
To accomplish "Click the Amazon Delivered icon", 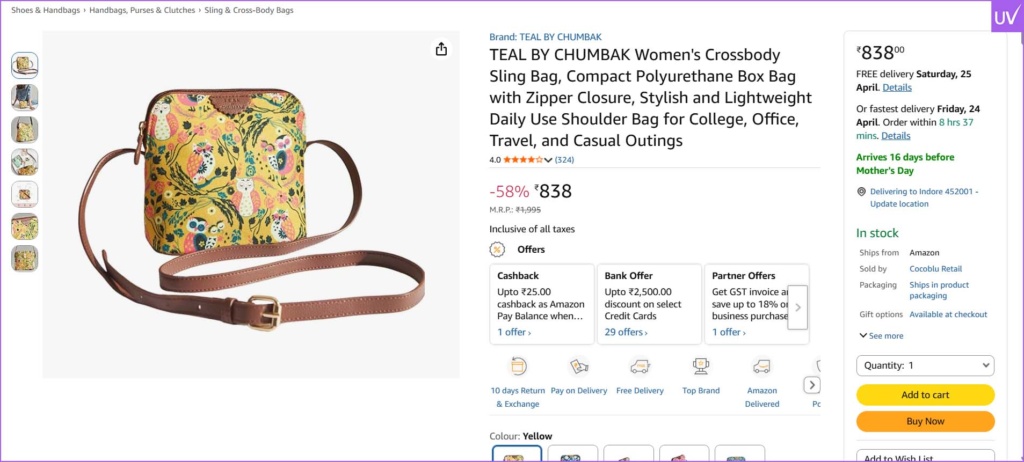I will (x=762, y=366).
